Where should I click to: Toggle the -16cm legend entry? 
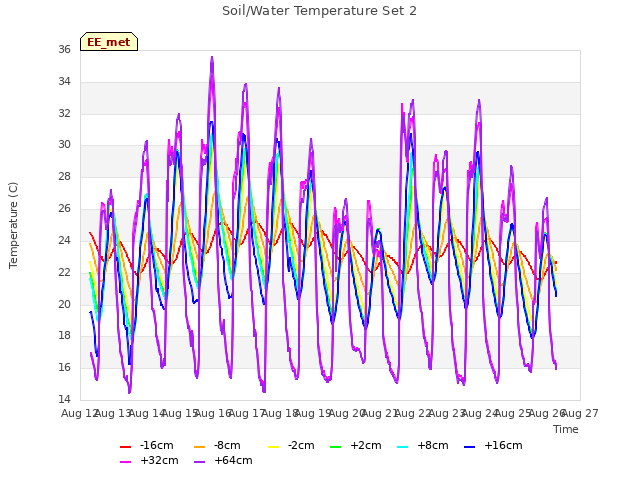(x=147, y=445)
